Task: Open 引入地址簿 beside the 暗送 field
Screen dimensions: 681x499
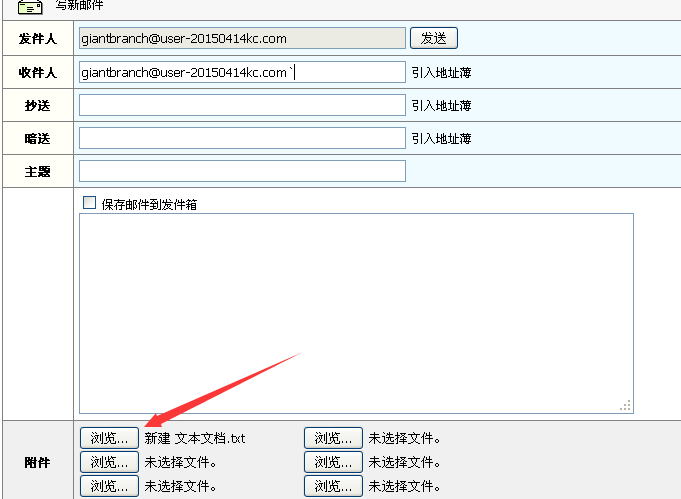Action: [x=440, y=138]
